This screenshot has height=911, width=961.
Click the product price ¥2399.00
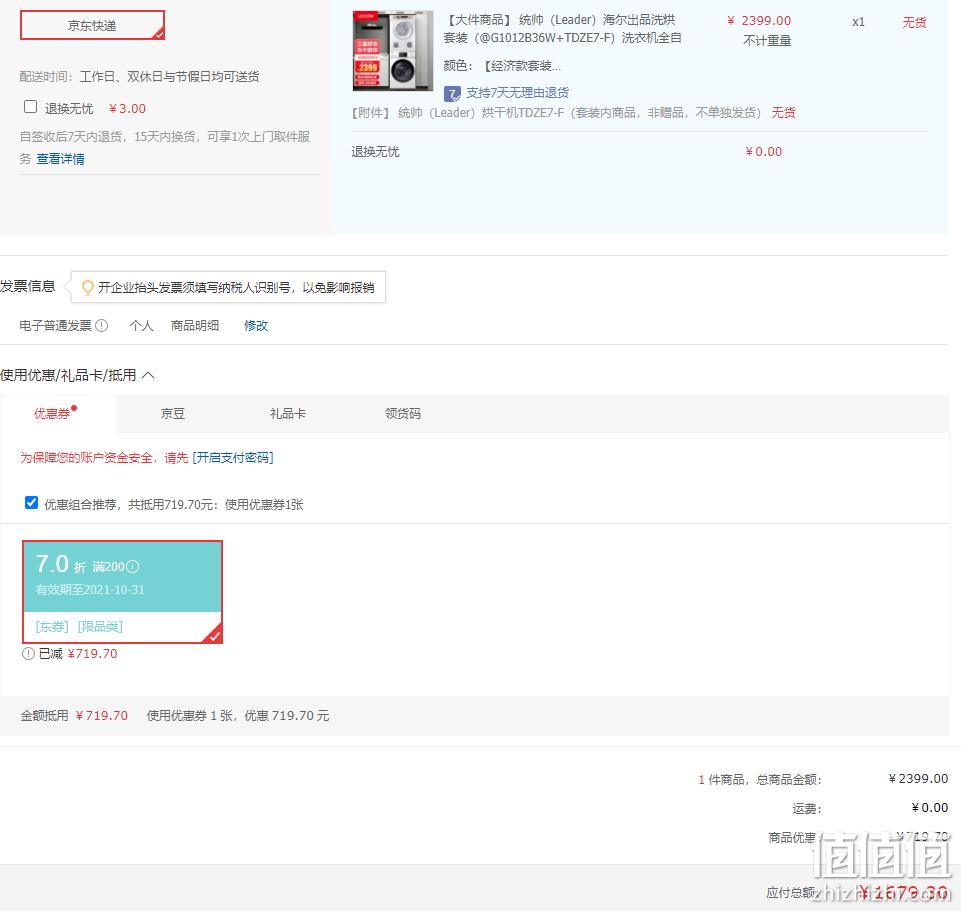[x=759, y=21]
